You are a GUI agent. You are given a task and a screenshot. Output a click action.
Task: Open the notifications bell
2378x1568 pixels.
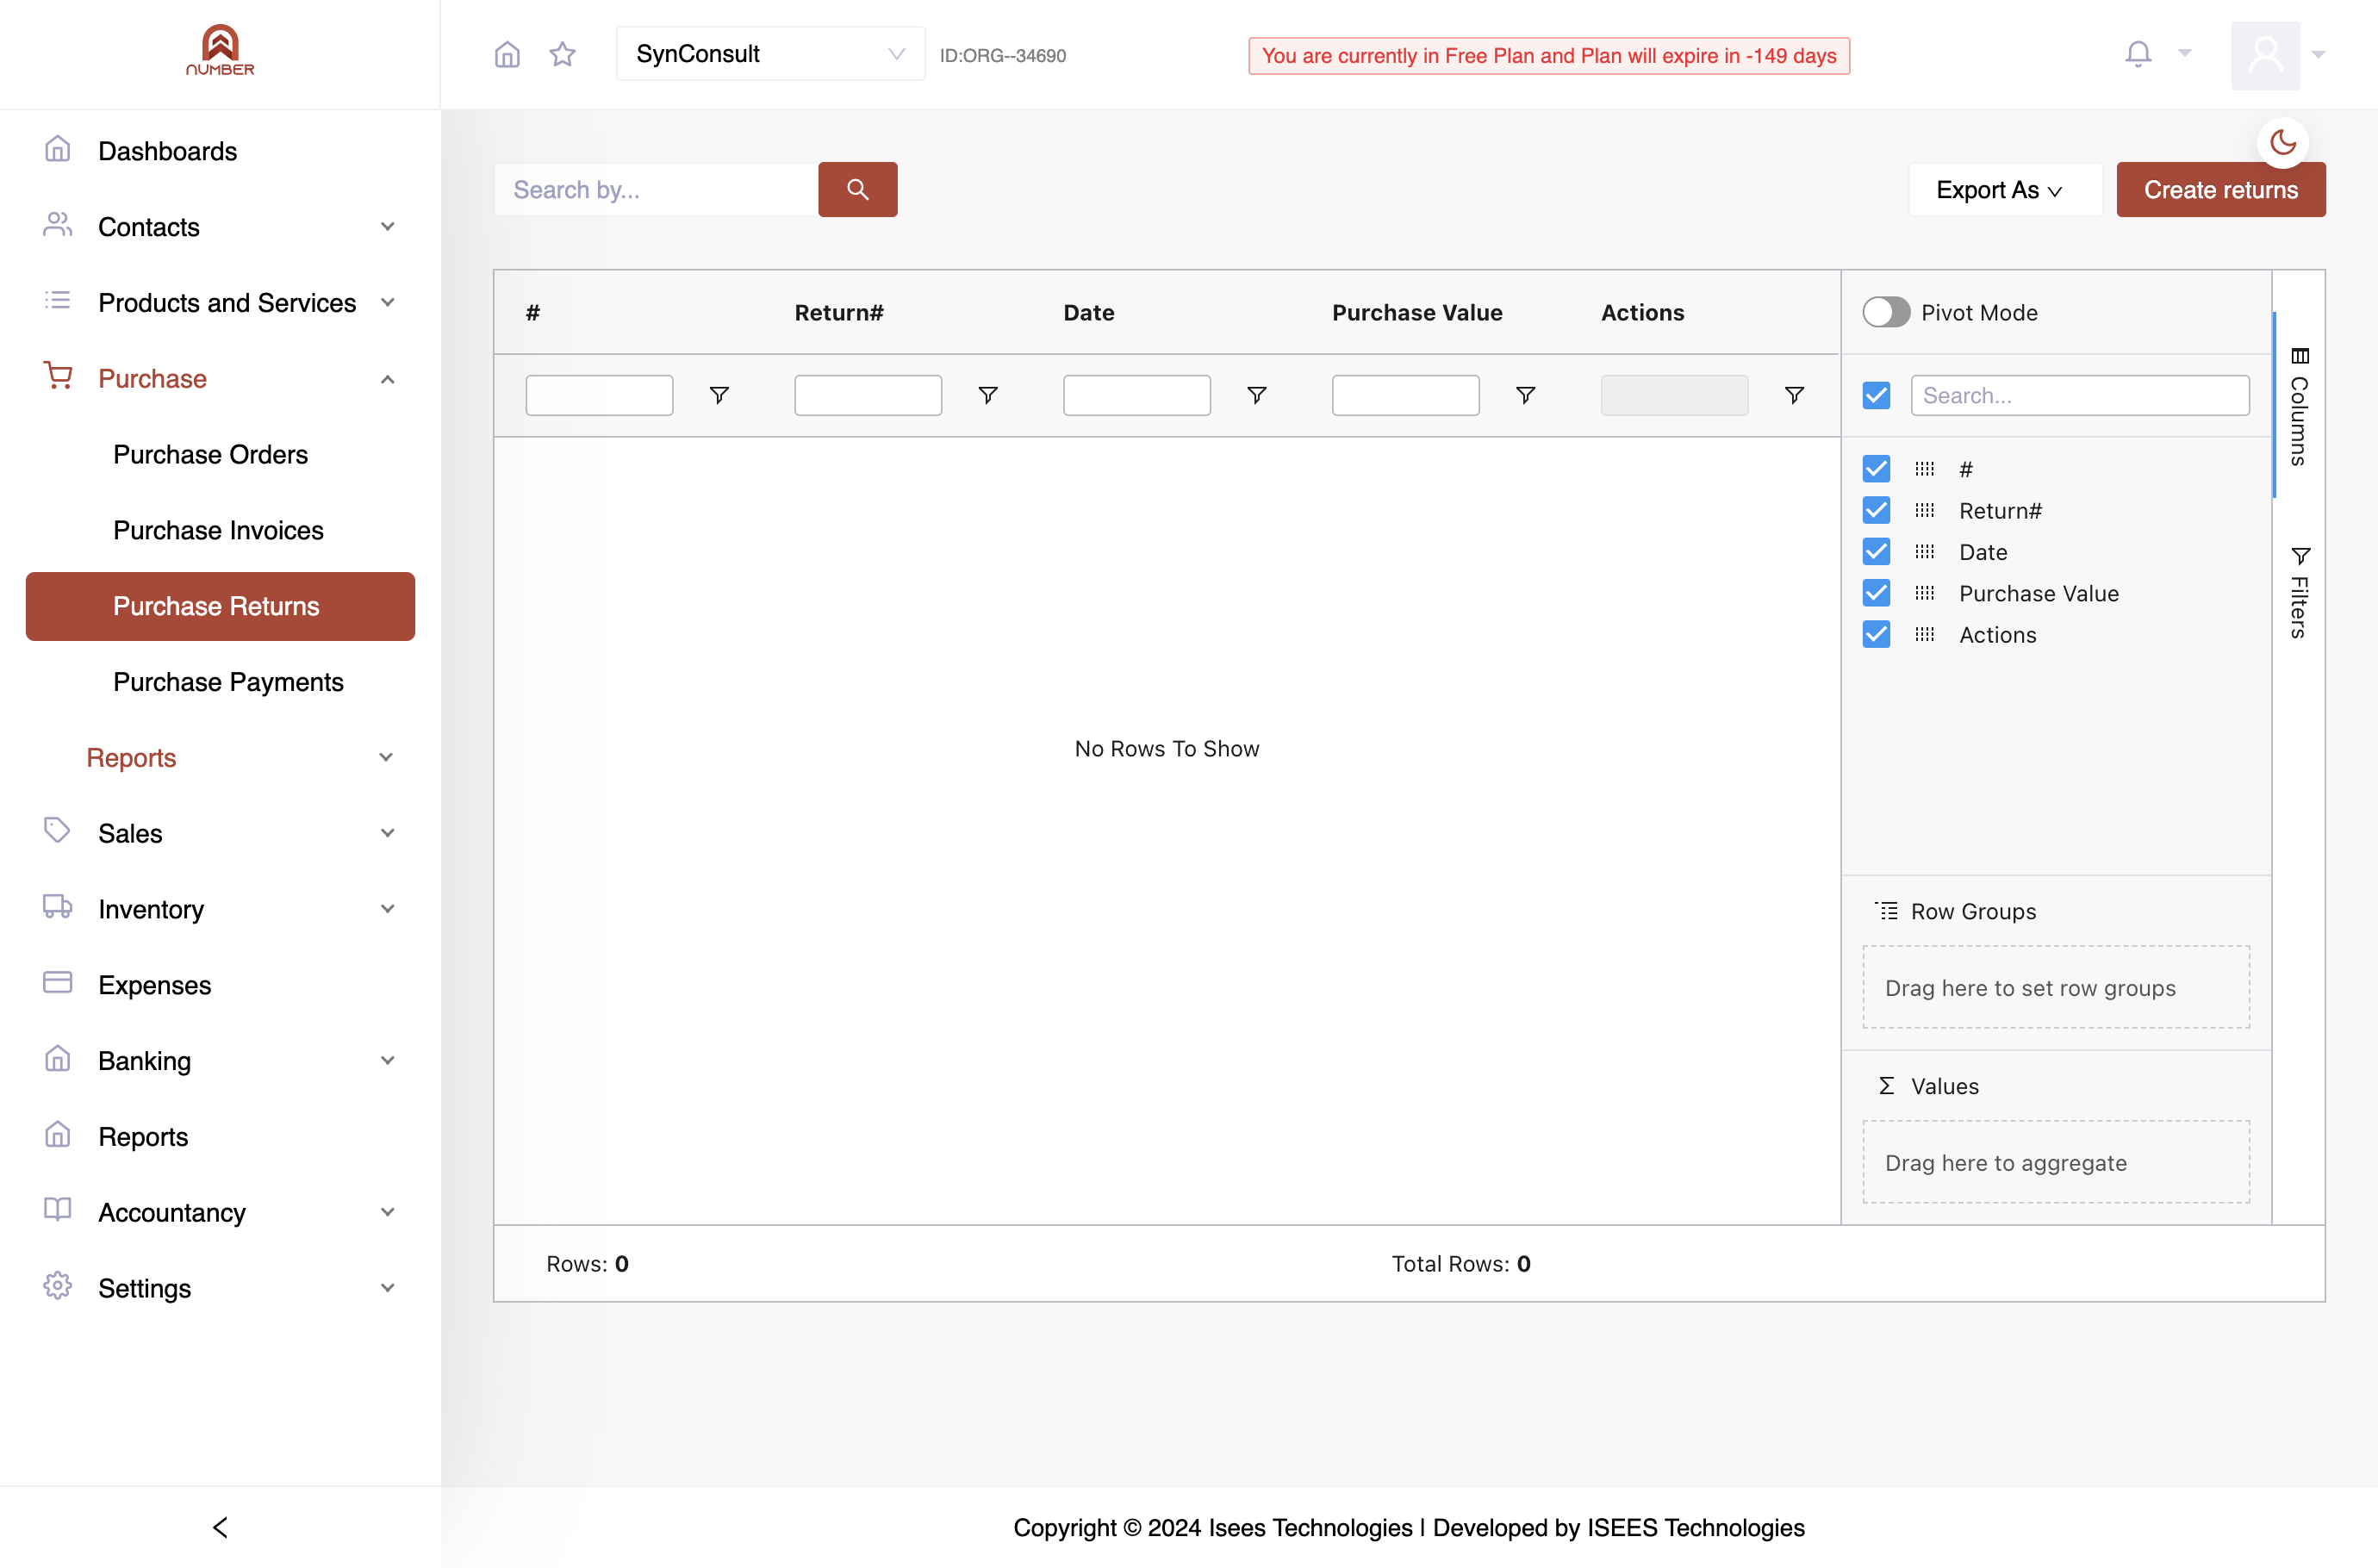point(2138,54)
